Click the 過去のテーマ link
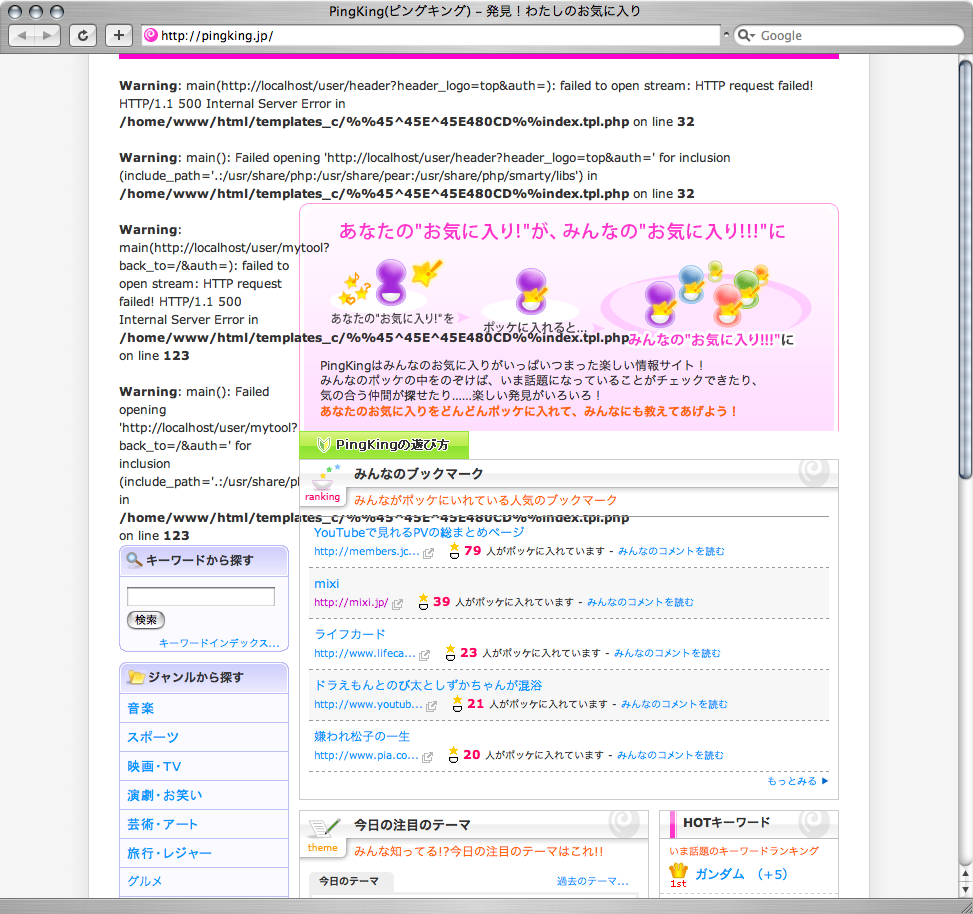 click(592, 881)
